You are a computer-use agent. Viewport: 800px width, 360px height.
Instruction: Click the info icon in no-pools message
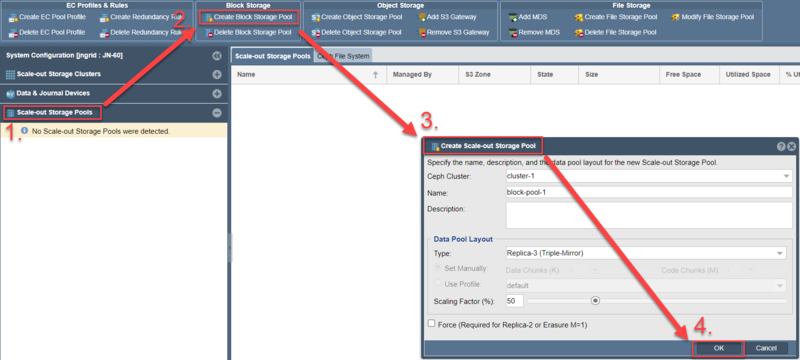pos(24,131)
